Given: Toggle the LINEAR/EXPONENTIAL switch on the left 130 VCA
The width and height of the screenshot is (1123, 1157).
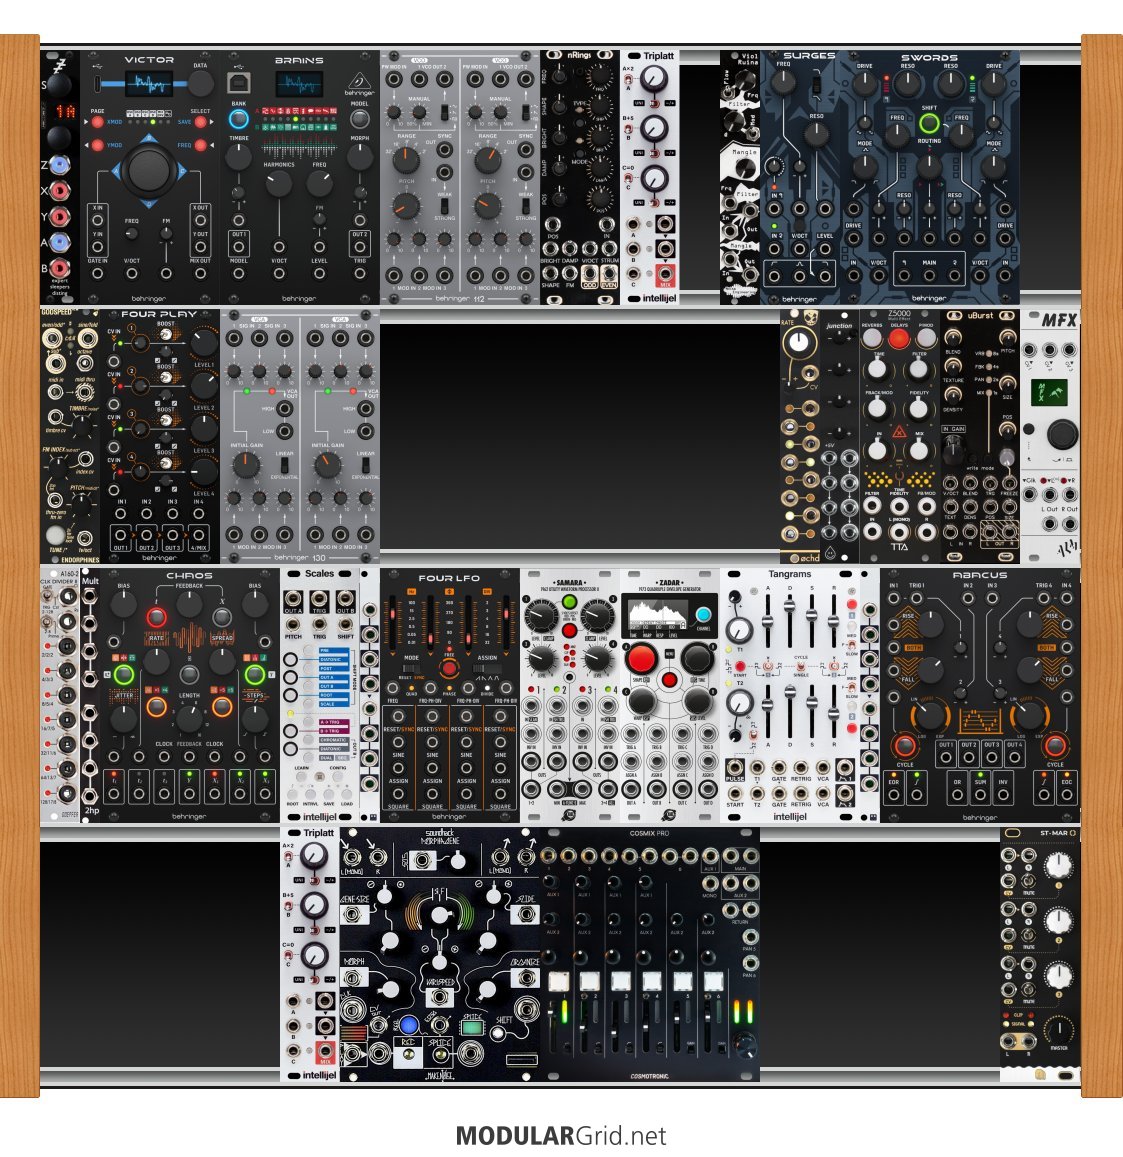Looking at the screenshot, I should (285, 466).
